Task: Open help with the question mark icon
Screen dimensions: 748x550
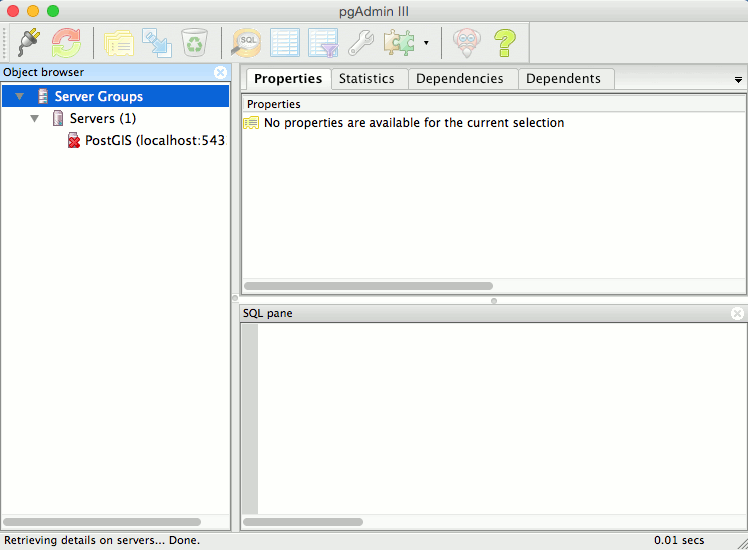Action: coord(505,42)
